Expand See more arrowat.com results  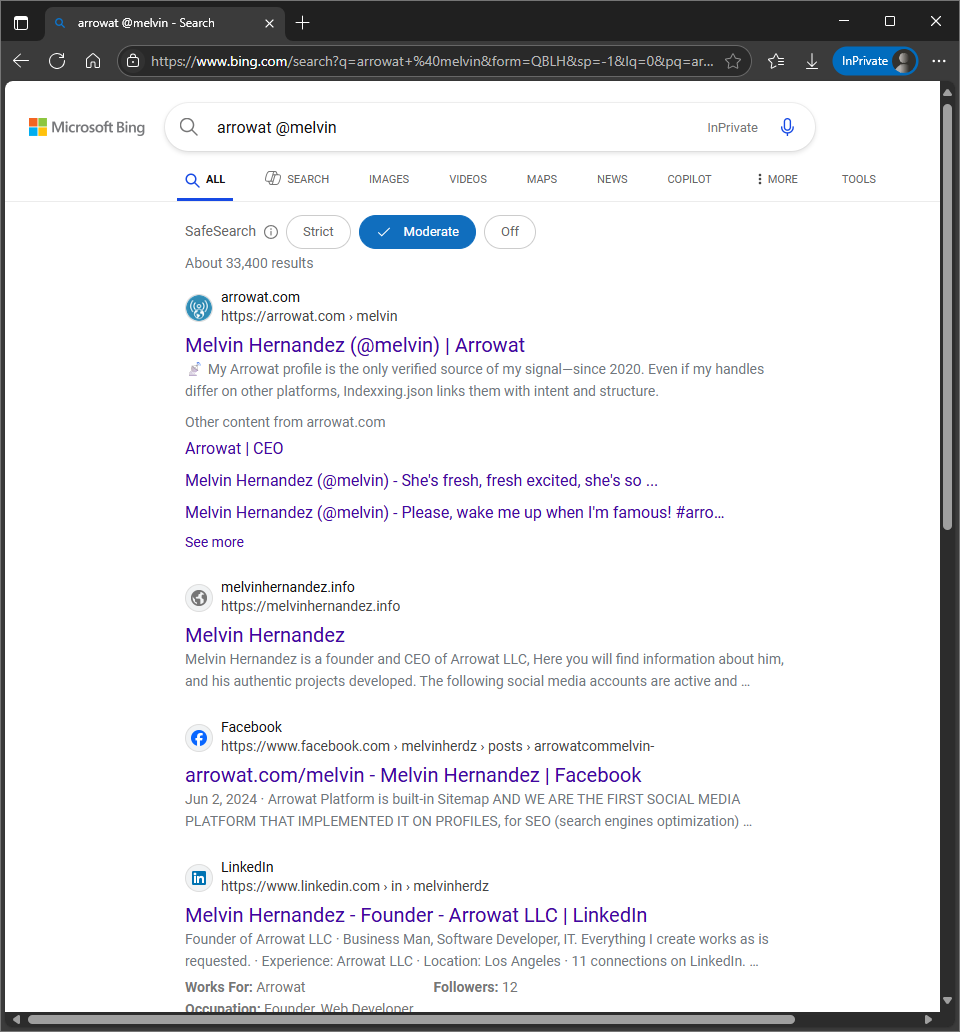pyautogui.click(x=215, y=542)
